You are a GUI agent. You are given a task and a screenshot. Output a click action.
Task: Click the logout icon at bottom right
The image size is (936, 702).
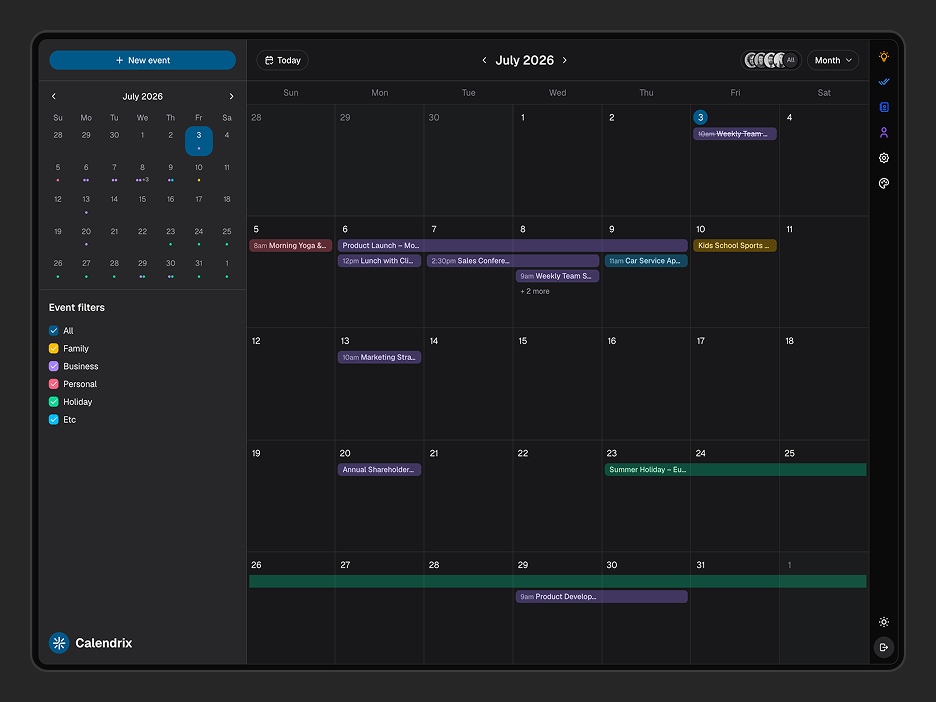coord(883,647)
